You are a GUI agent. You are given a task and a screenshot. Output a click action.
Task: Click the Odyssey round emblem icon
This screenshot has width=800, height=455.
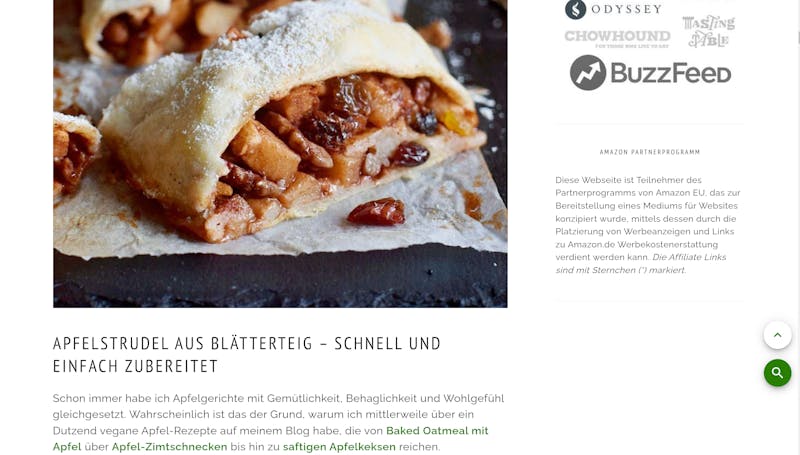pos(576,10)
